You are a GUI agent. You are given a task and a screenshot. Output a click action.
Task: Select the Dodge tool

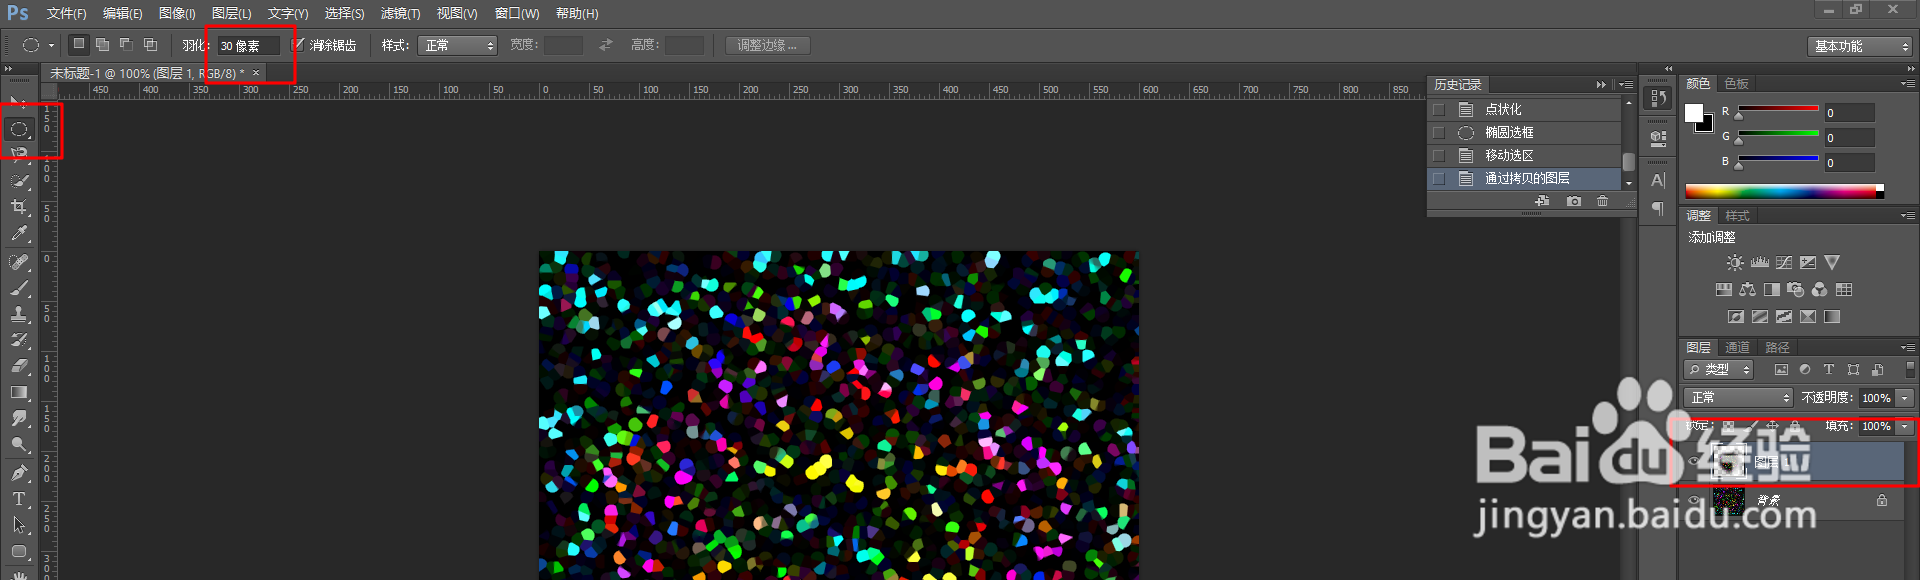pyautogui.click(x=19, y=445)
